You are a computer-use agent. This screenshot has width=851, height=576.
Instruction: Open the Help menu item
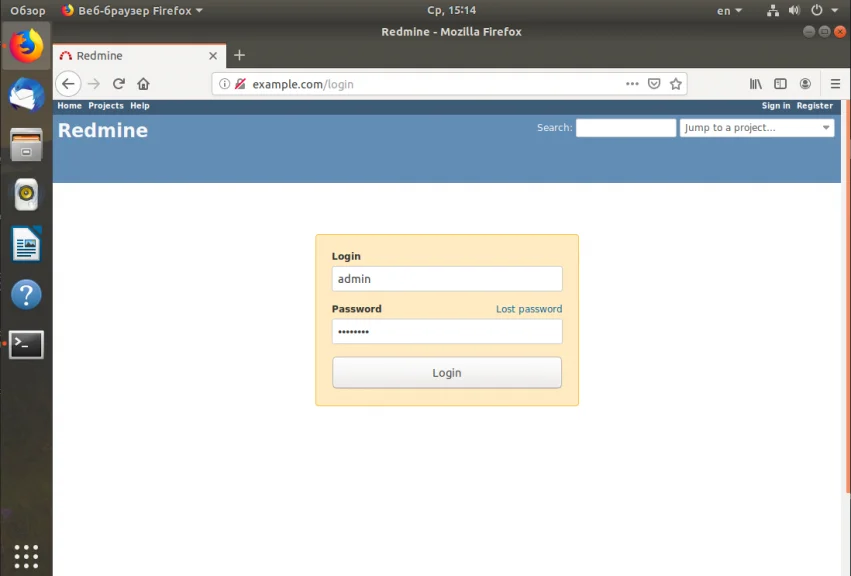(139, 106)
